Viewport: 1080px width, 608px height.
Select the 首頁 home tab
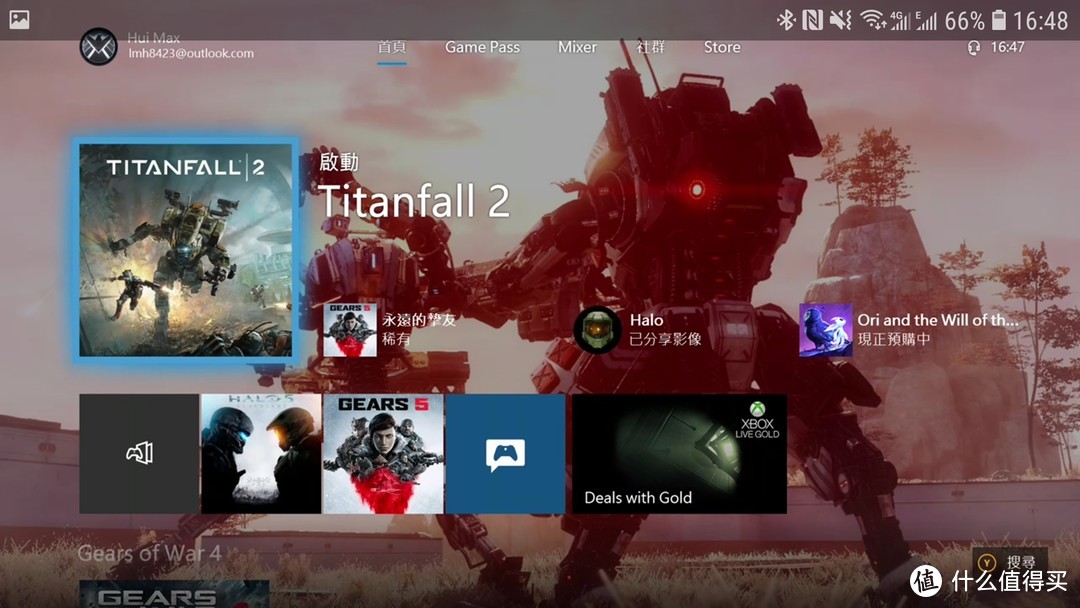pyautogui.click(x=392, y=47)
